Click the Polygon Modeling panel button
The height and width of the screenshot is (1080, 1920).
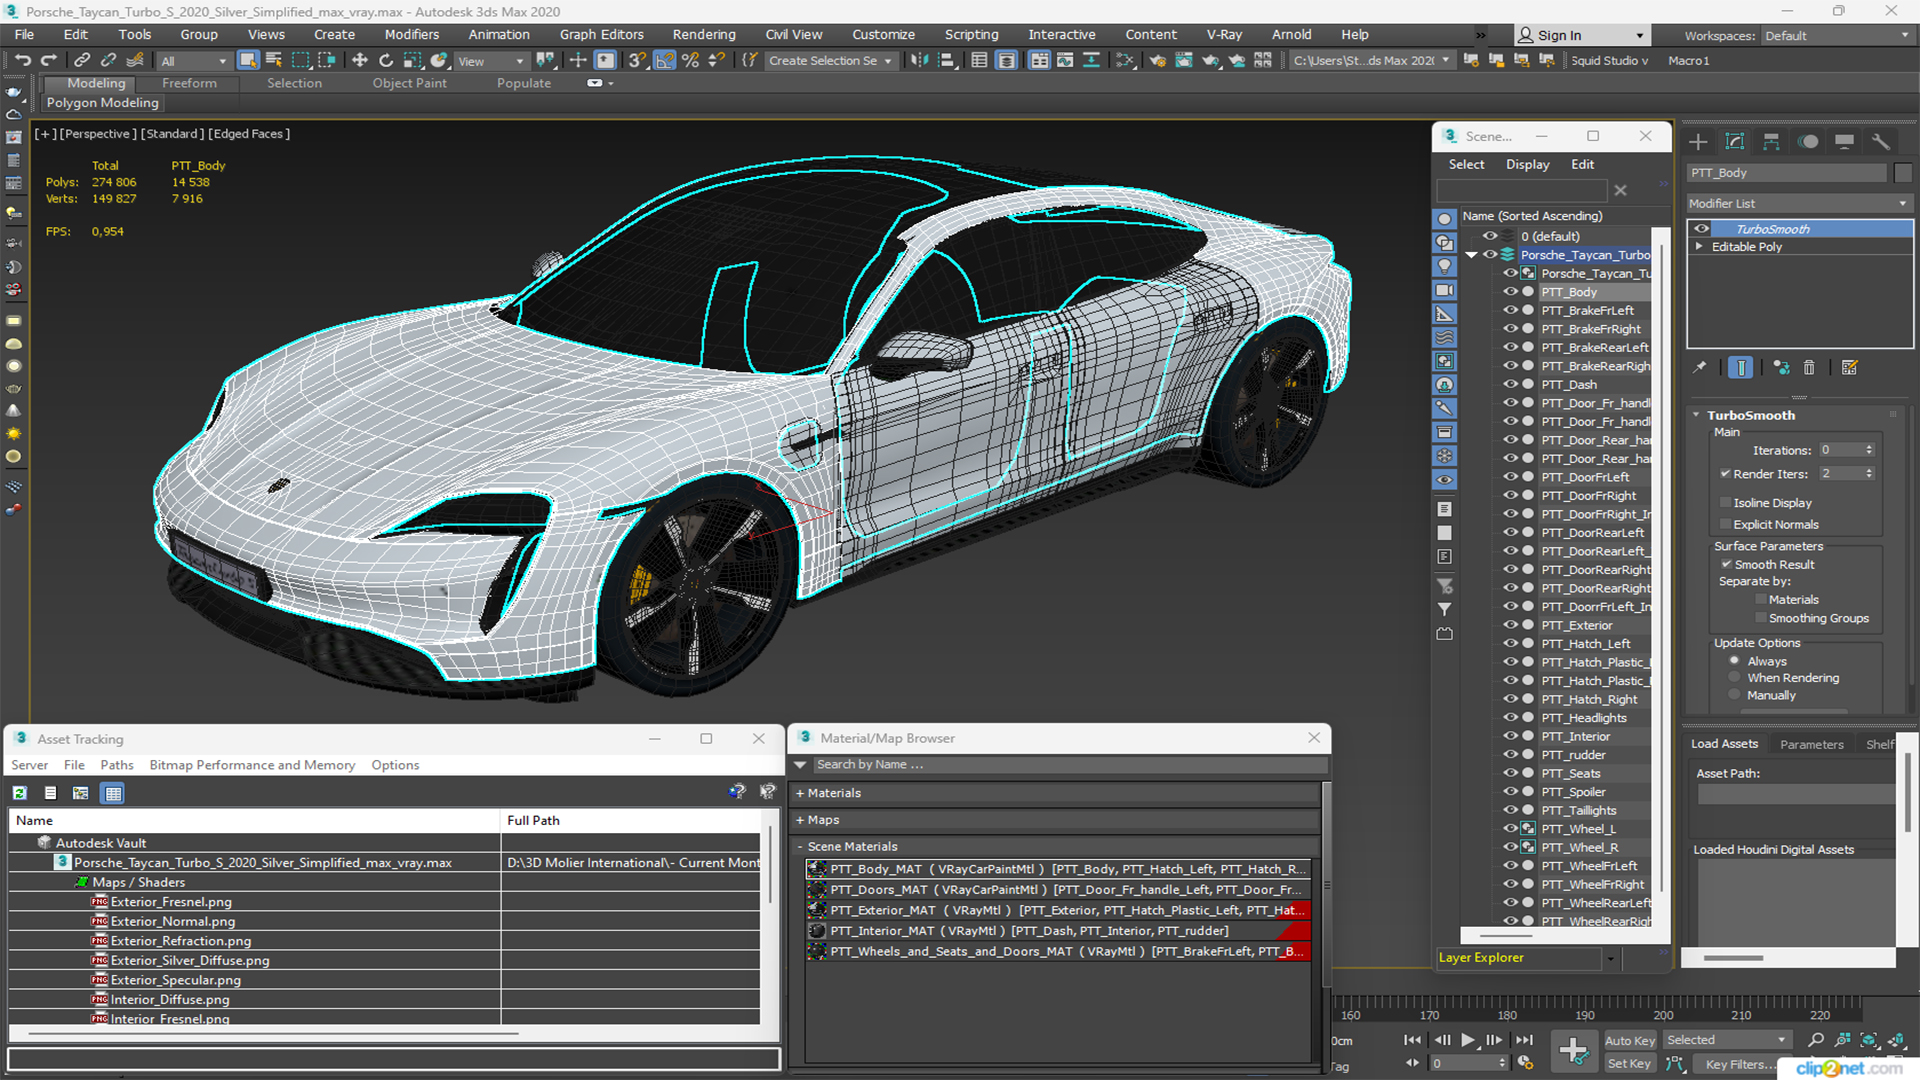(x=102, y=103)
